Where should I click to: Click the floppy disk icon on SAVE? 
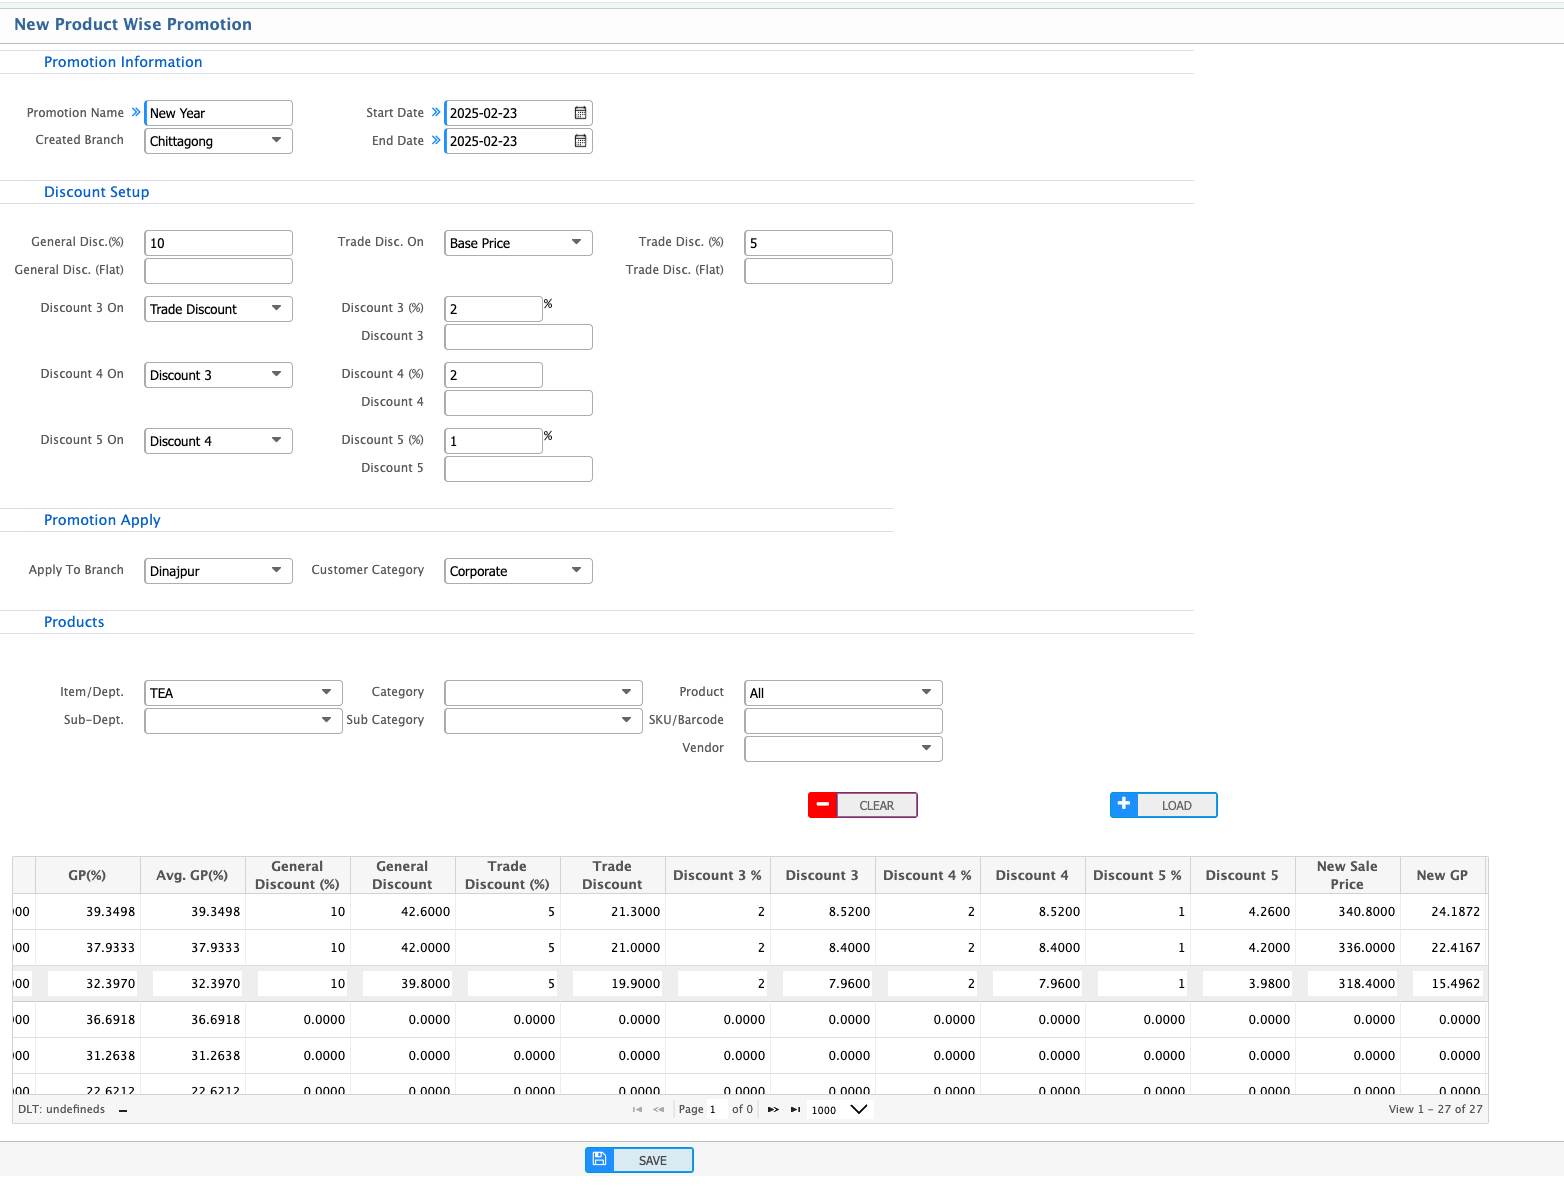pyautogui.click(x=599, y=1160)
